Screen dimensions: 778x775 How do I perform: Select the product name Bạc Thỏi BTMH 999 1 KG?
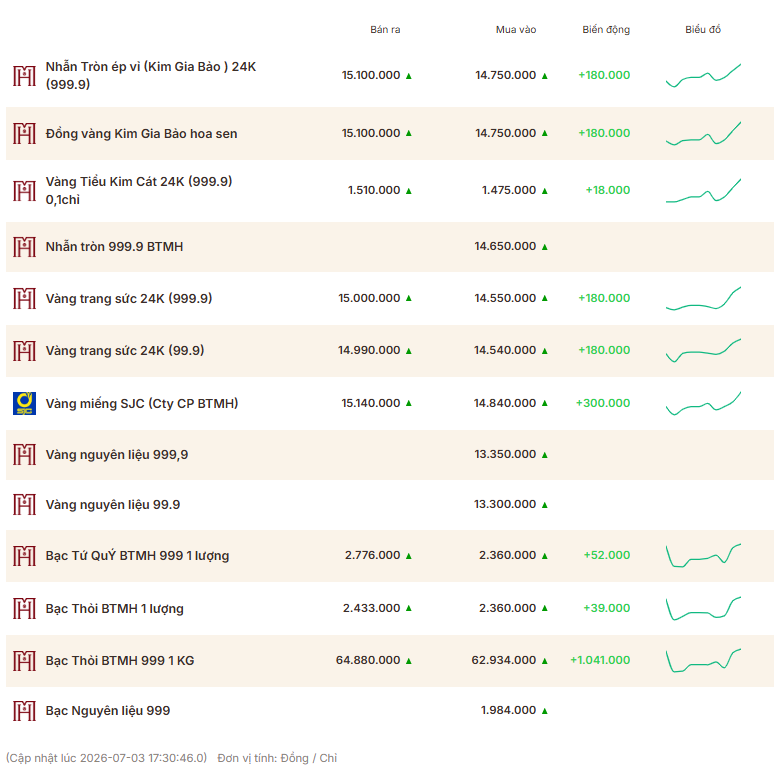point(120,660)
